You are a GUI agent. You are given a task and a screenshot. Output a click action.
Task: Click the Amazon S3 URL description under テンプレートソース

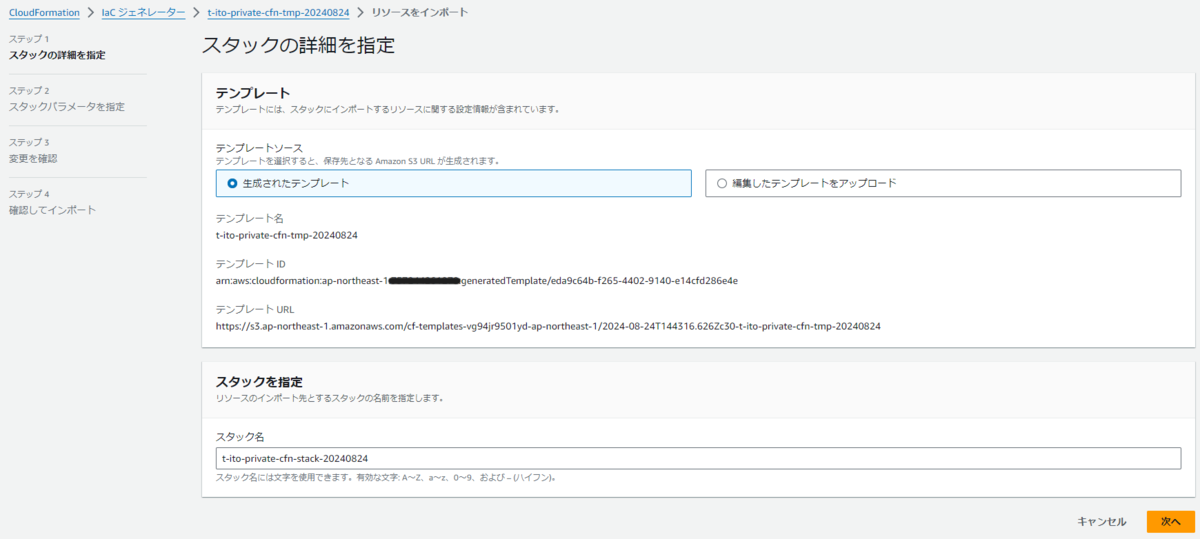click(358, 160)
